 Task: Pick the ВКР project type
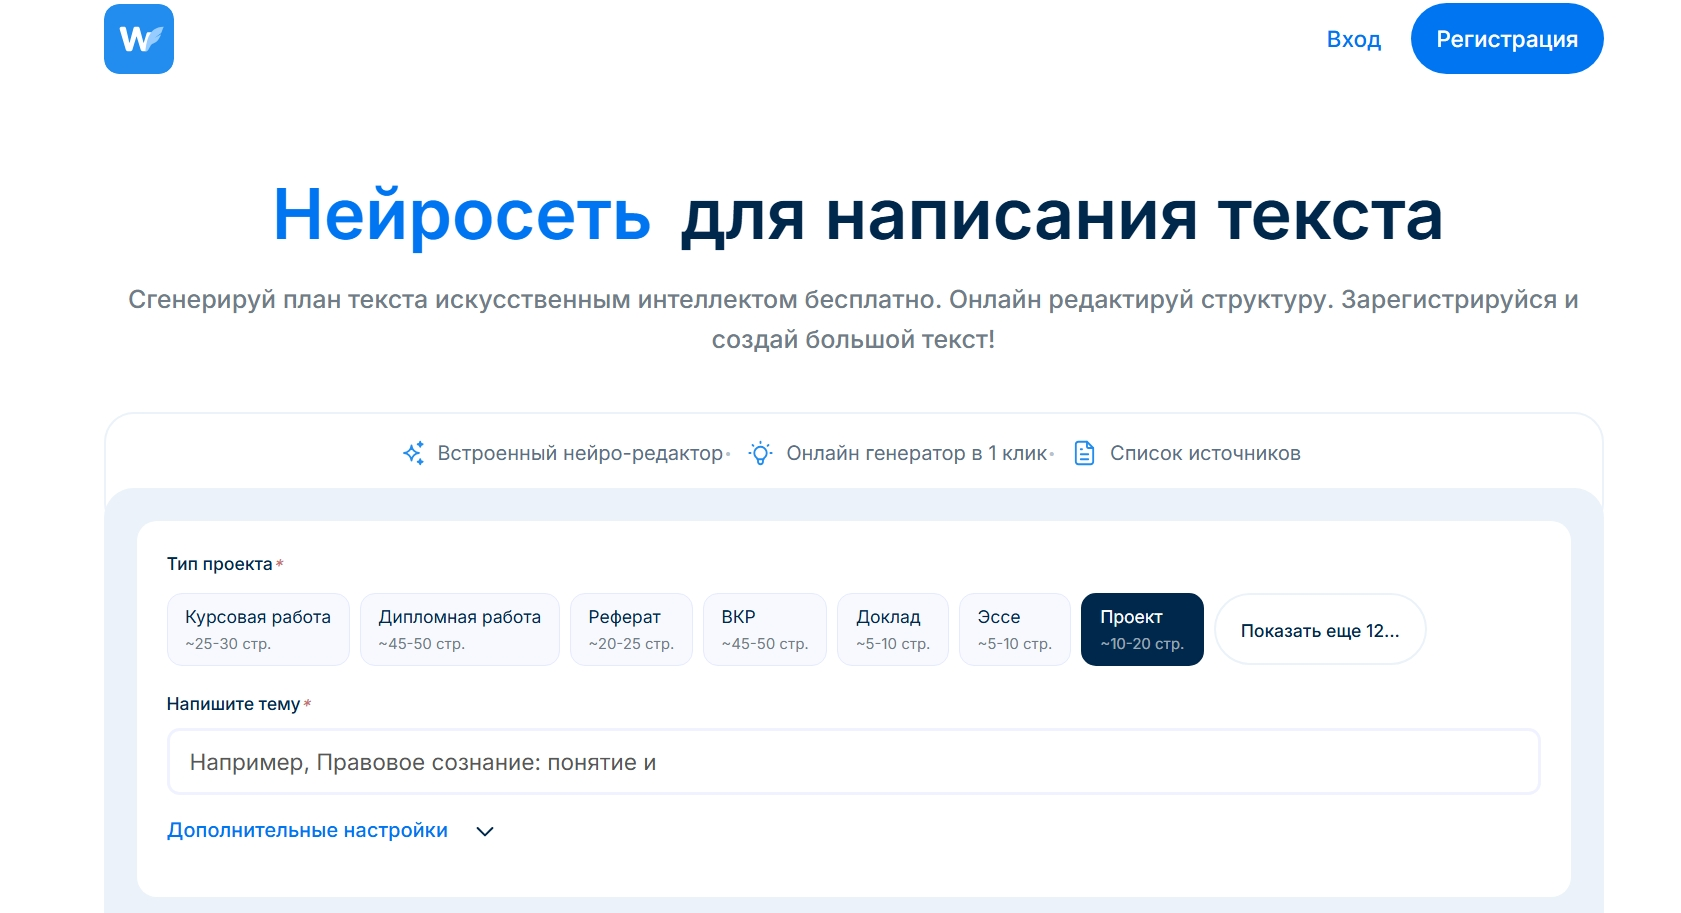764,629
